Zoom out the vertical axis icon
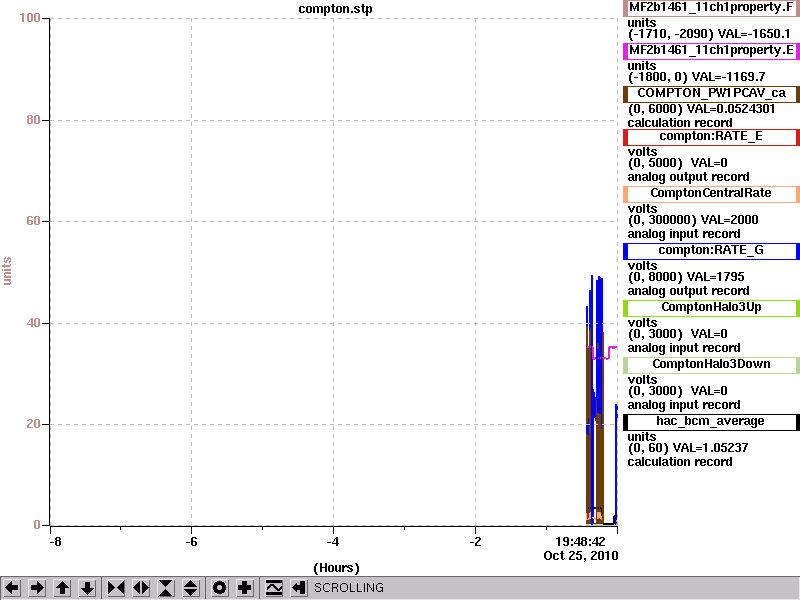Screen dimensions: 800x600 coord(191,588)
